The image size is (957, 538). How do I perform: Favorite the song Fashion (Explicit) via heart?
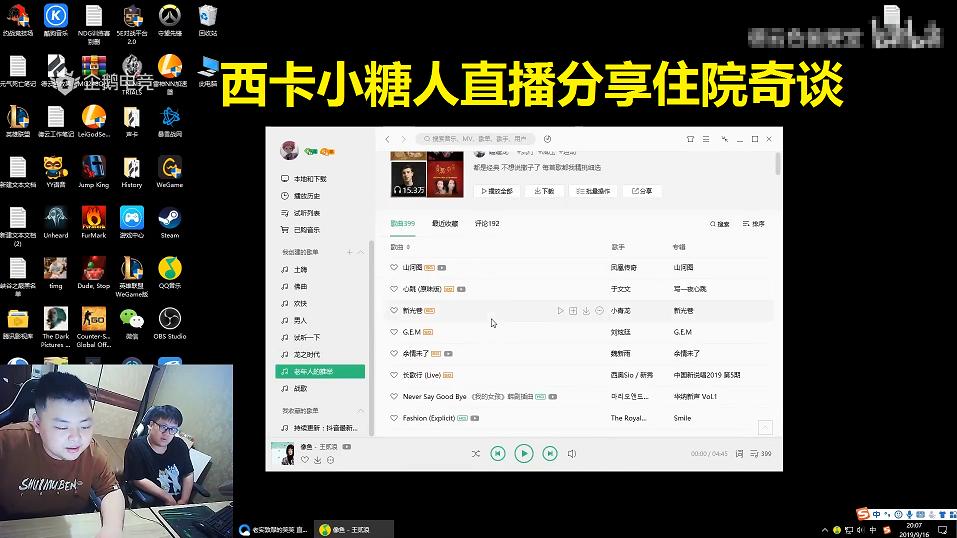coord(394,418)
